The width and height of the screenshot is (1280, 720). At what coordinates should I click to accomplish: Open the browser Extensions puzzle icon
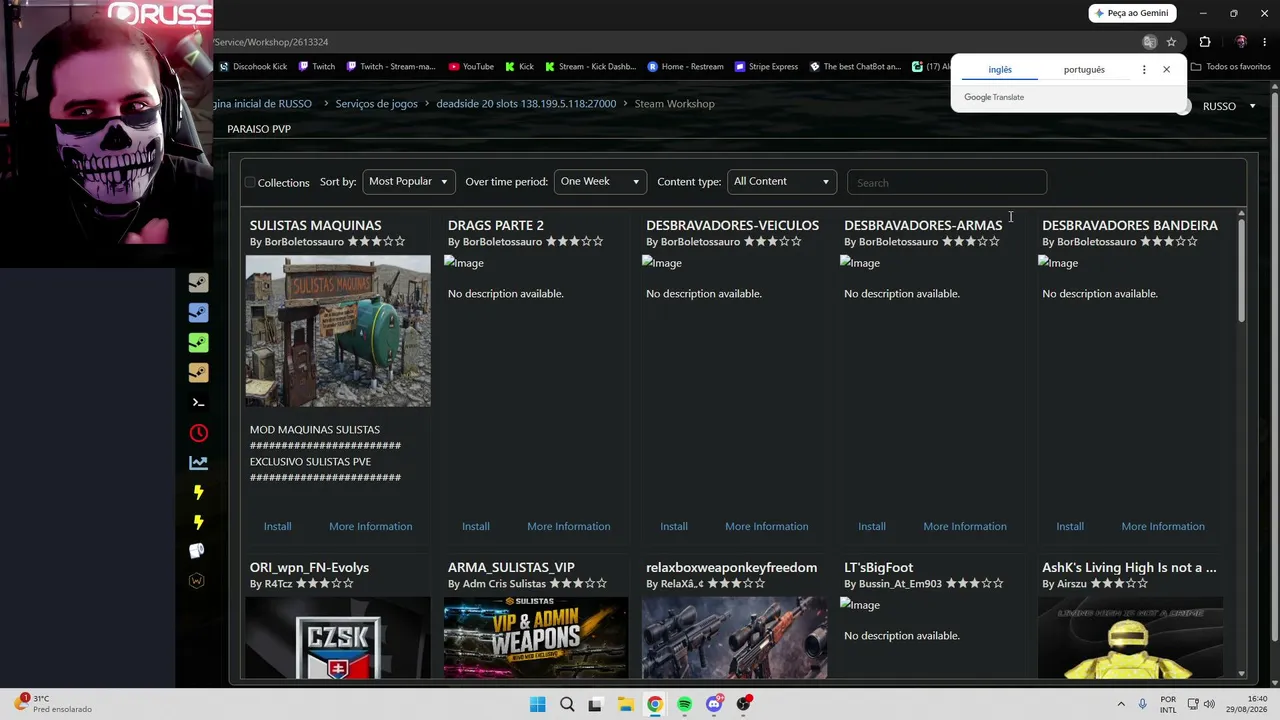pos(1205,42)
